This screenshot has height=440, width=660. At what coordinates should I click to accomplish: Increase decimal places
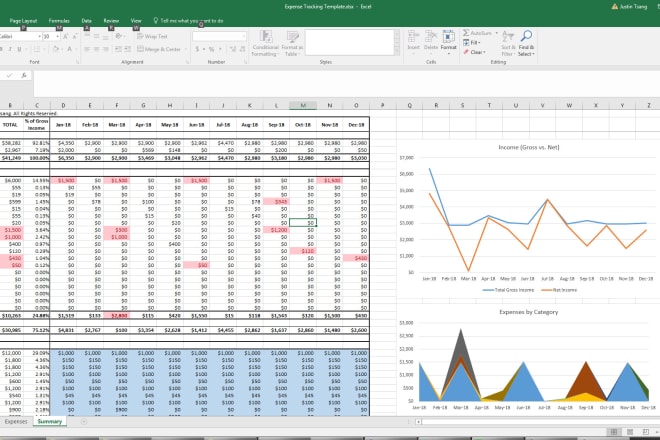(233, 49)
